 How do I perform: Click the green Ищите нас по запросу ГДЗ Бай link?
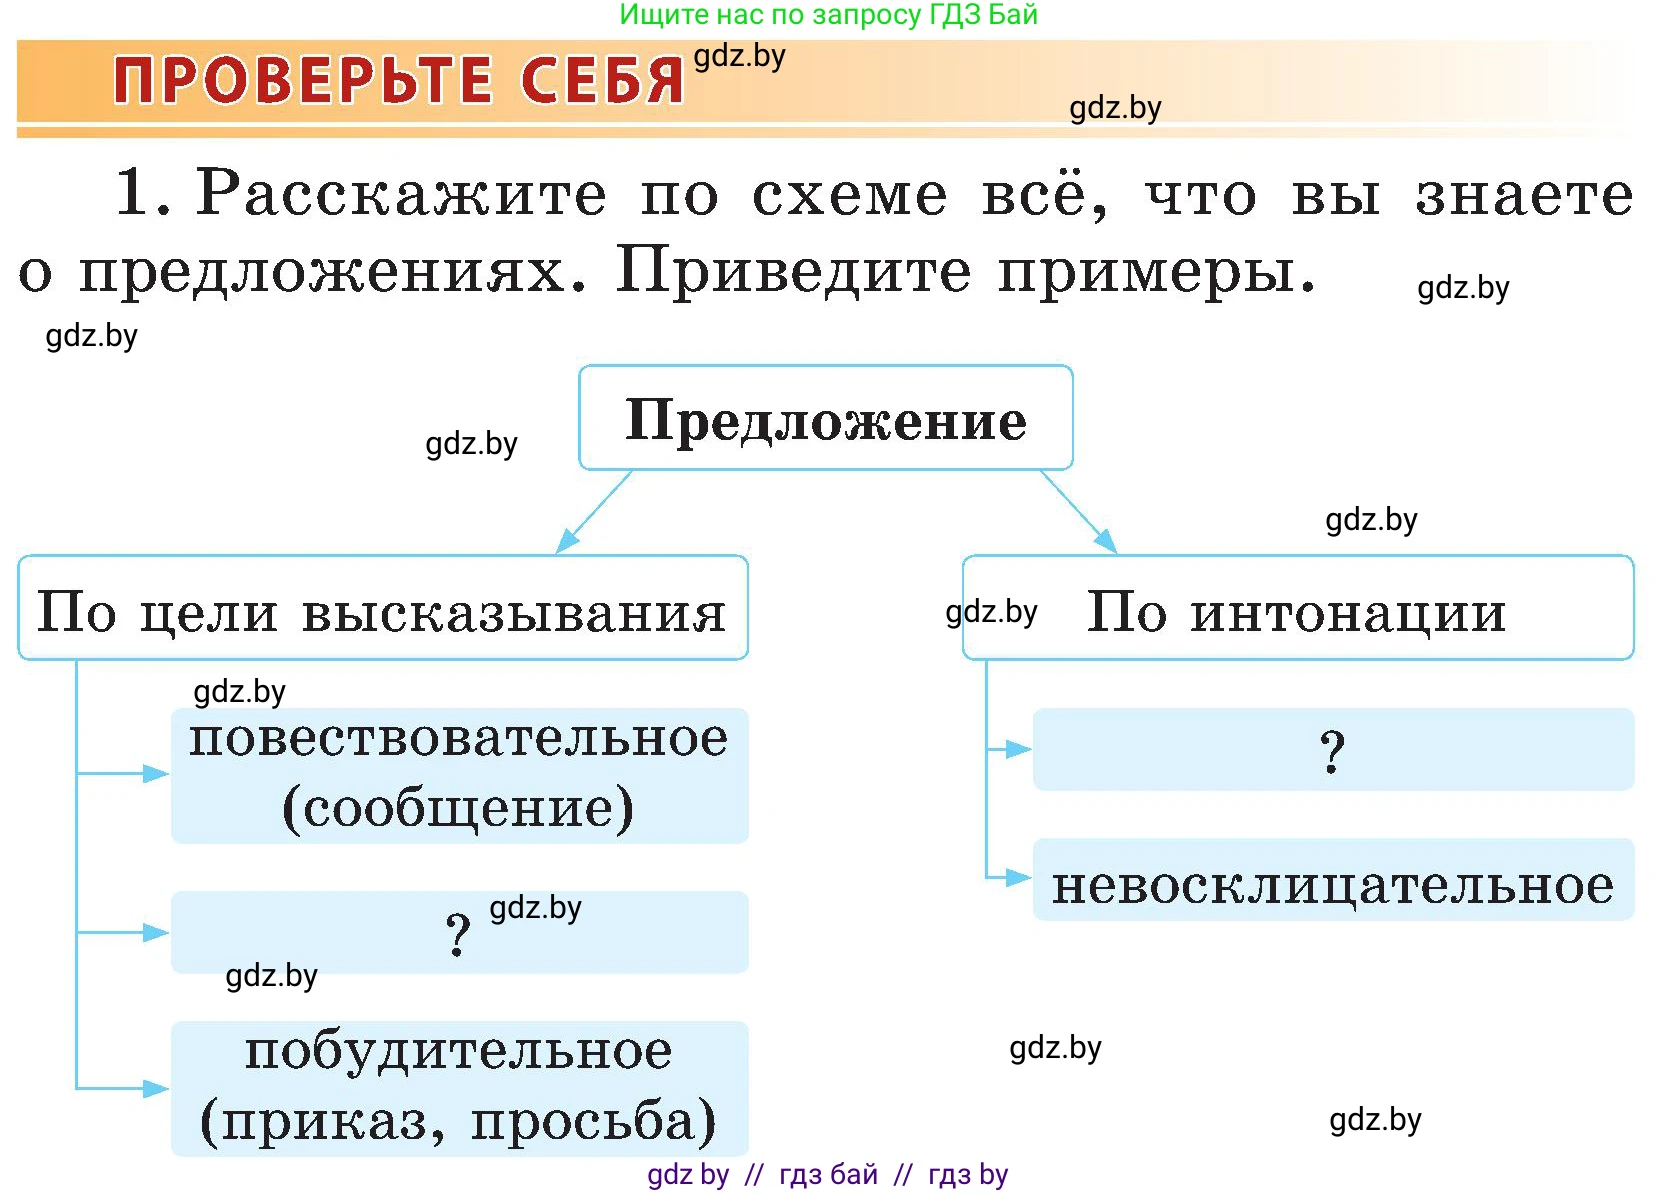point(828,14)
